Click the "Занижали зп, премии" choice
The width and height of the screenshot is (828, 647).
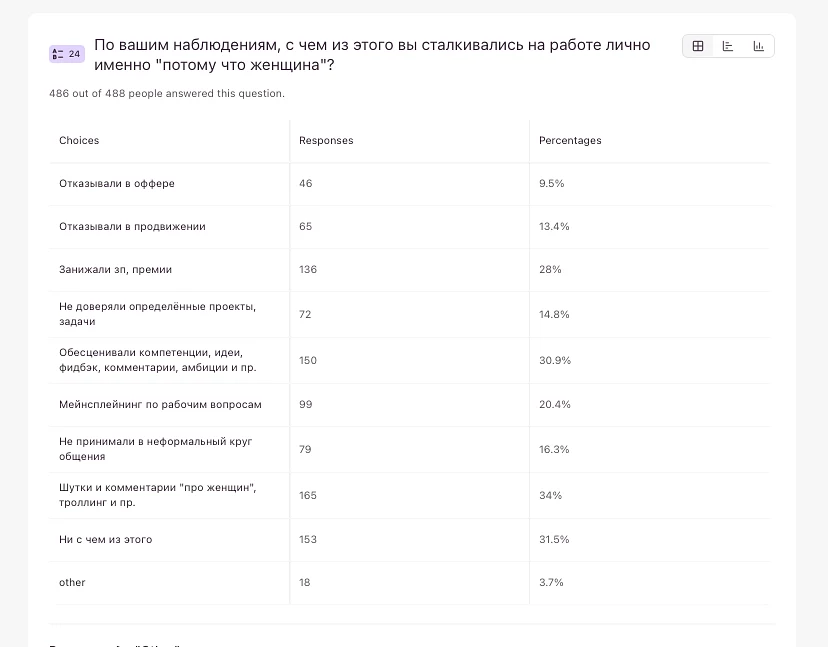(x=115, y=270)
